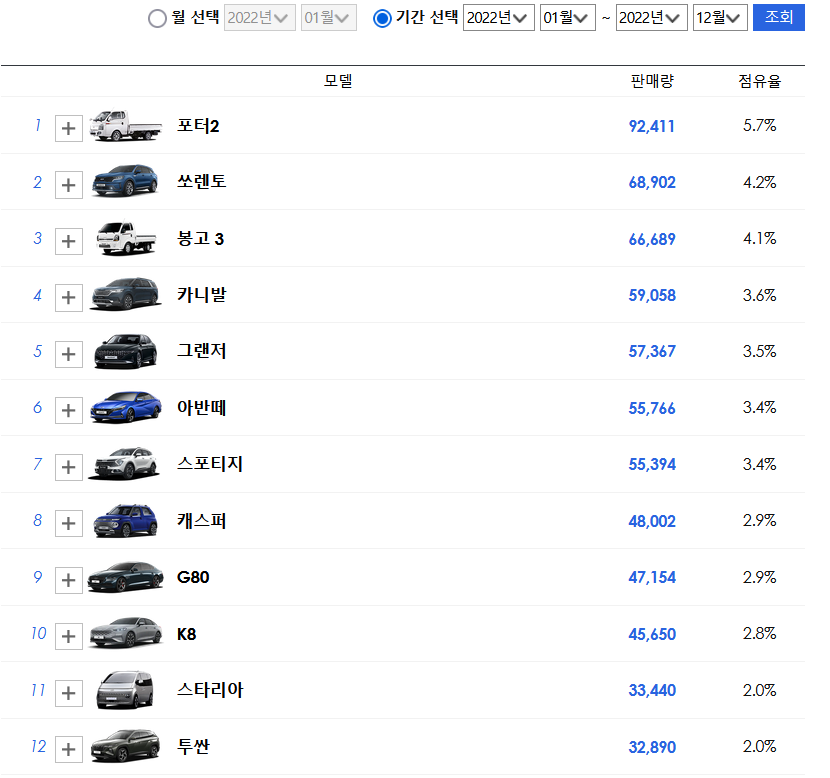
Task: Enable the disabled 월 선택 year selector
Action: pos(259,17)
